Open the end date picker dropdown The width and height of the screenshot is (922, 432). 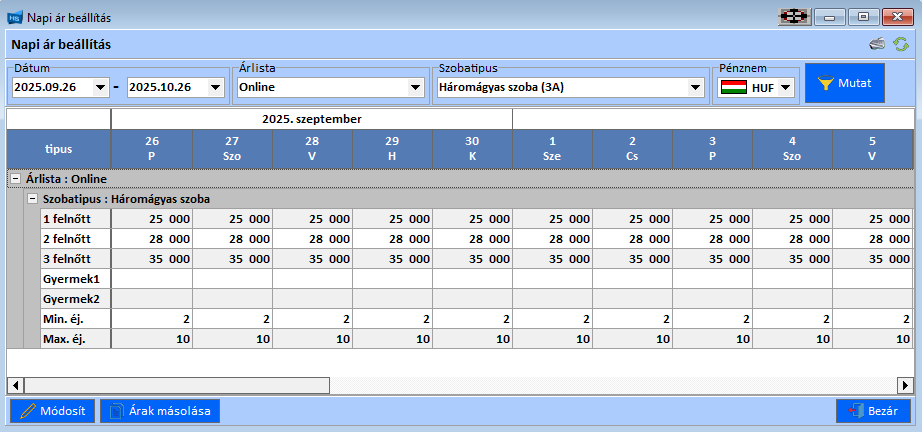(x=215, y=88)
